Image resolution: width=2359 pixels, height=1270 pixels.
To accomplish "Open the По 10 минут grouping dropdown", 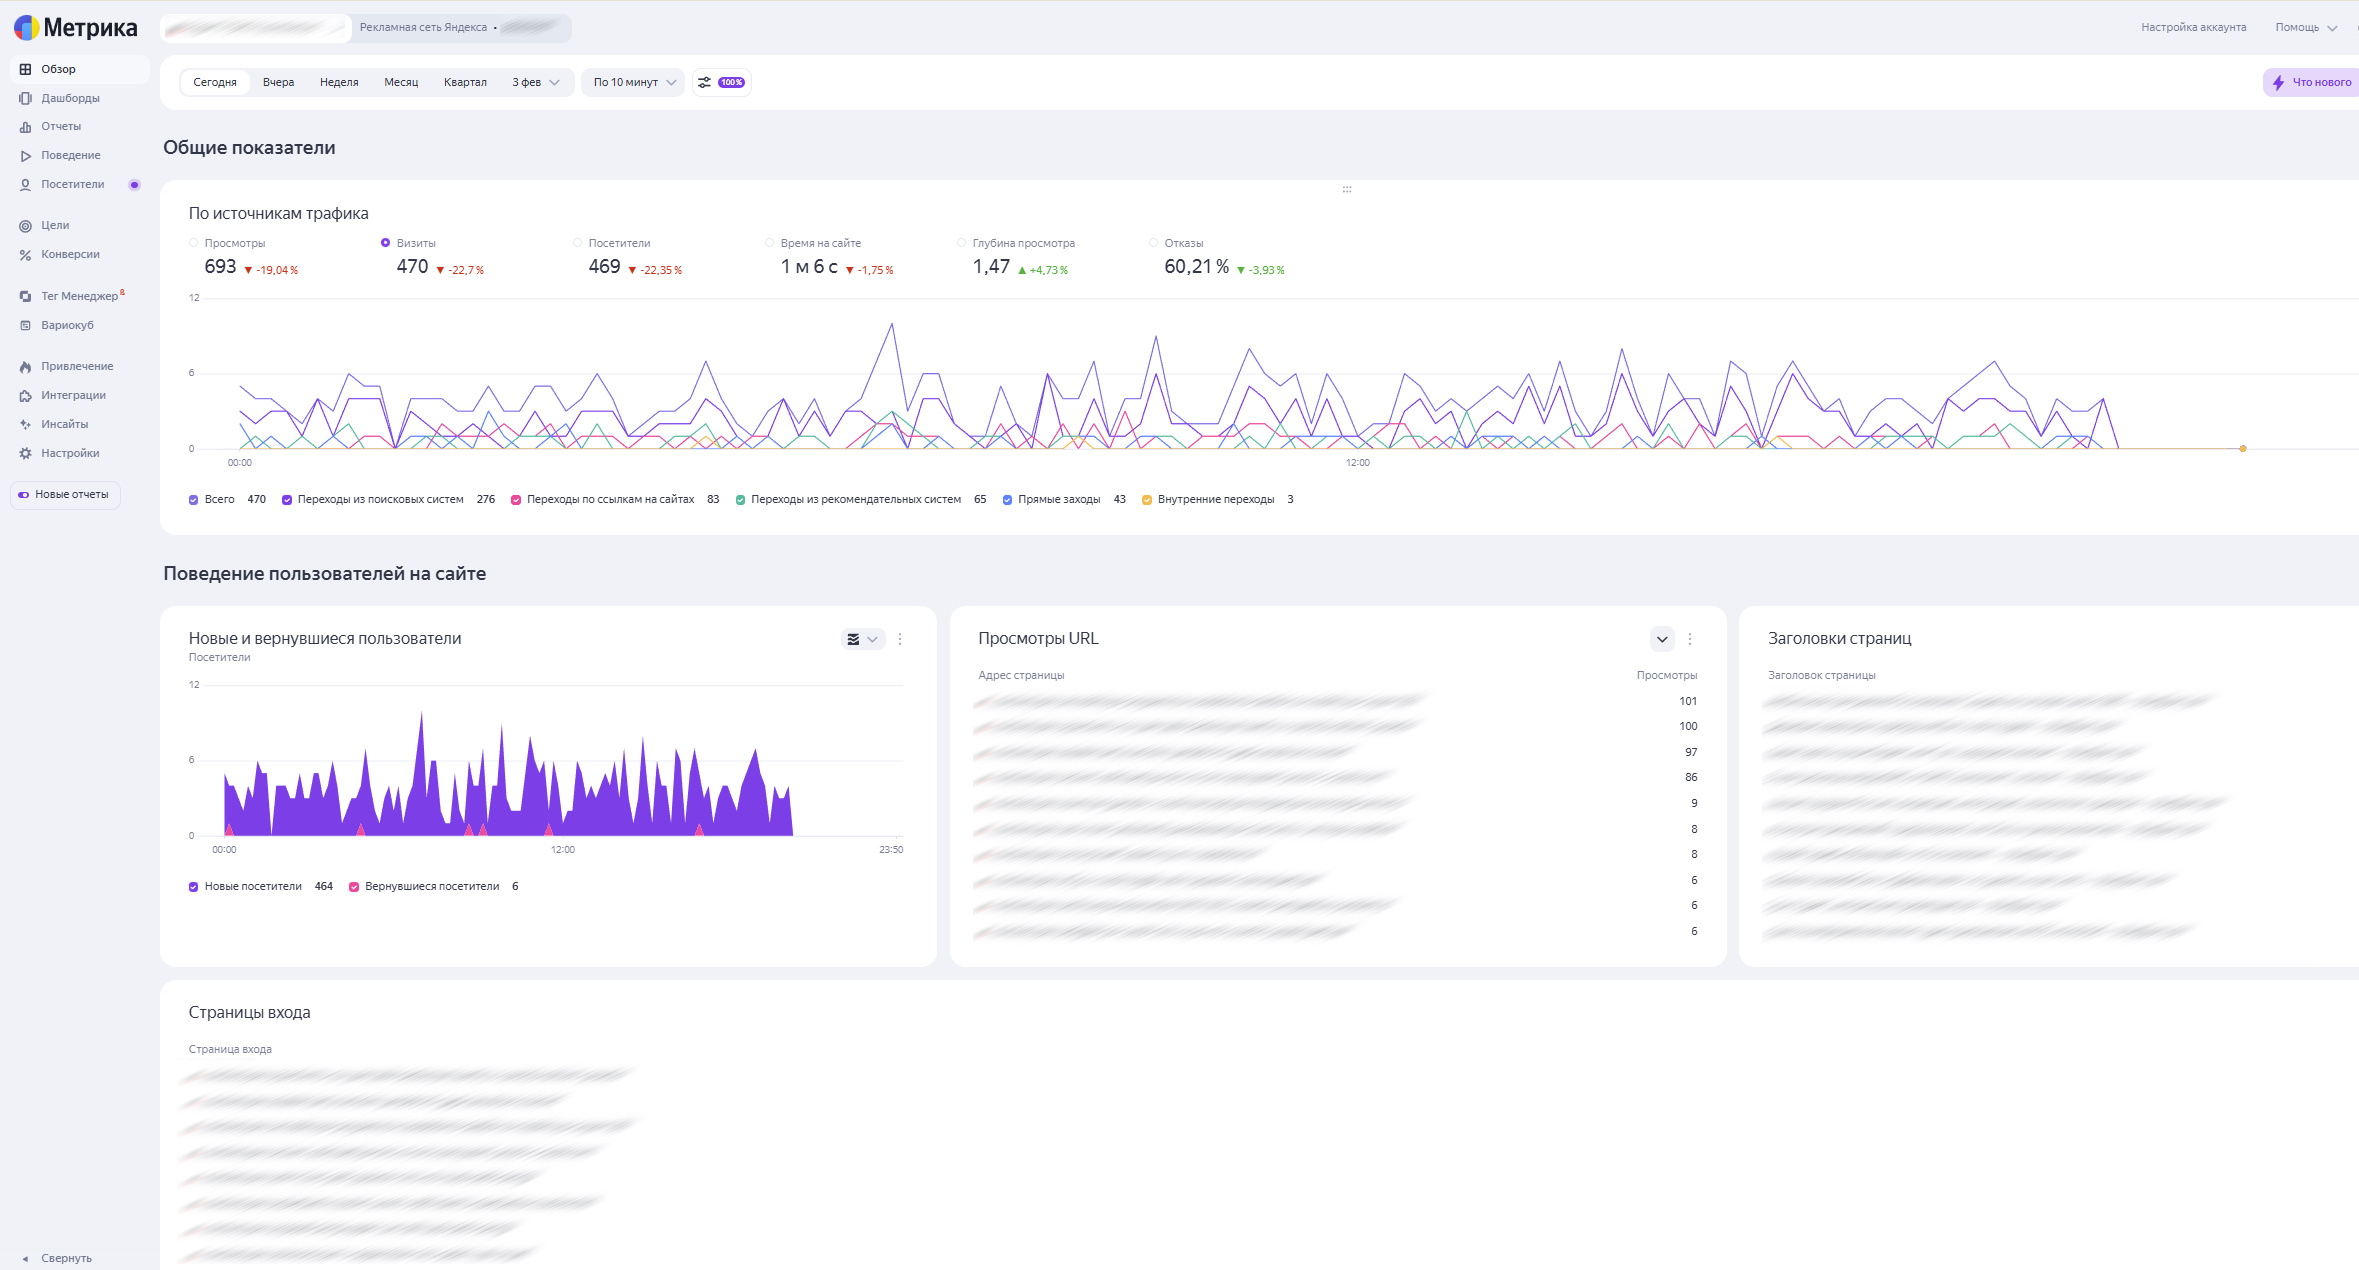I will point(634,82).
